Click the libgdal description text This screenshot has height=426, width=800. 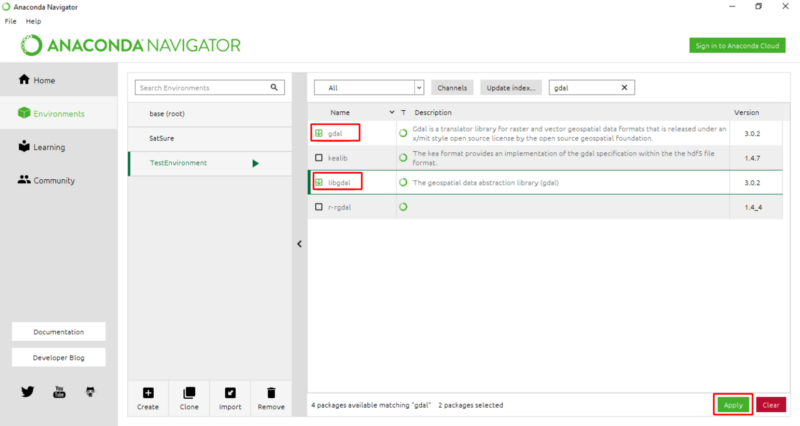tap(485, 182)
